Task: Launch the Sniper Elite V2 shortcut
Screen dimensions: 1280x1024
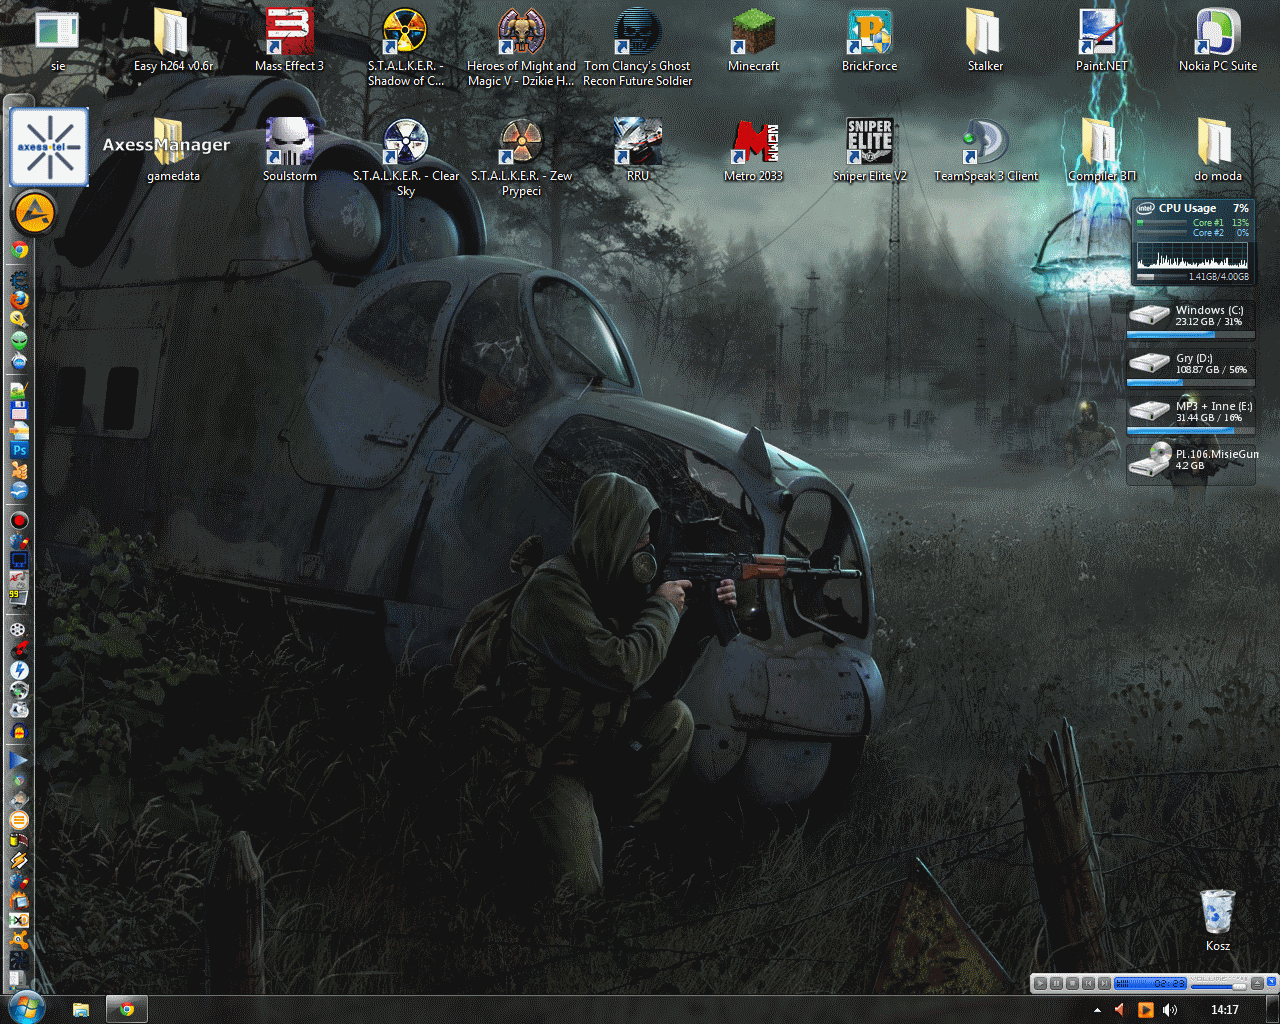Action: pyautogui.click(x=869, y=151)
